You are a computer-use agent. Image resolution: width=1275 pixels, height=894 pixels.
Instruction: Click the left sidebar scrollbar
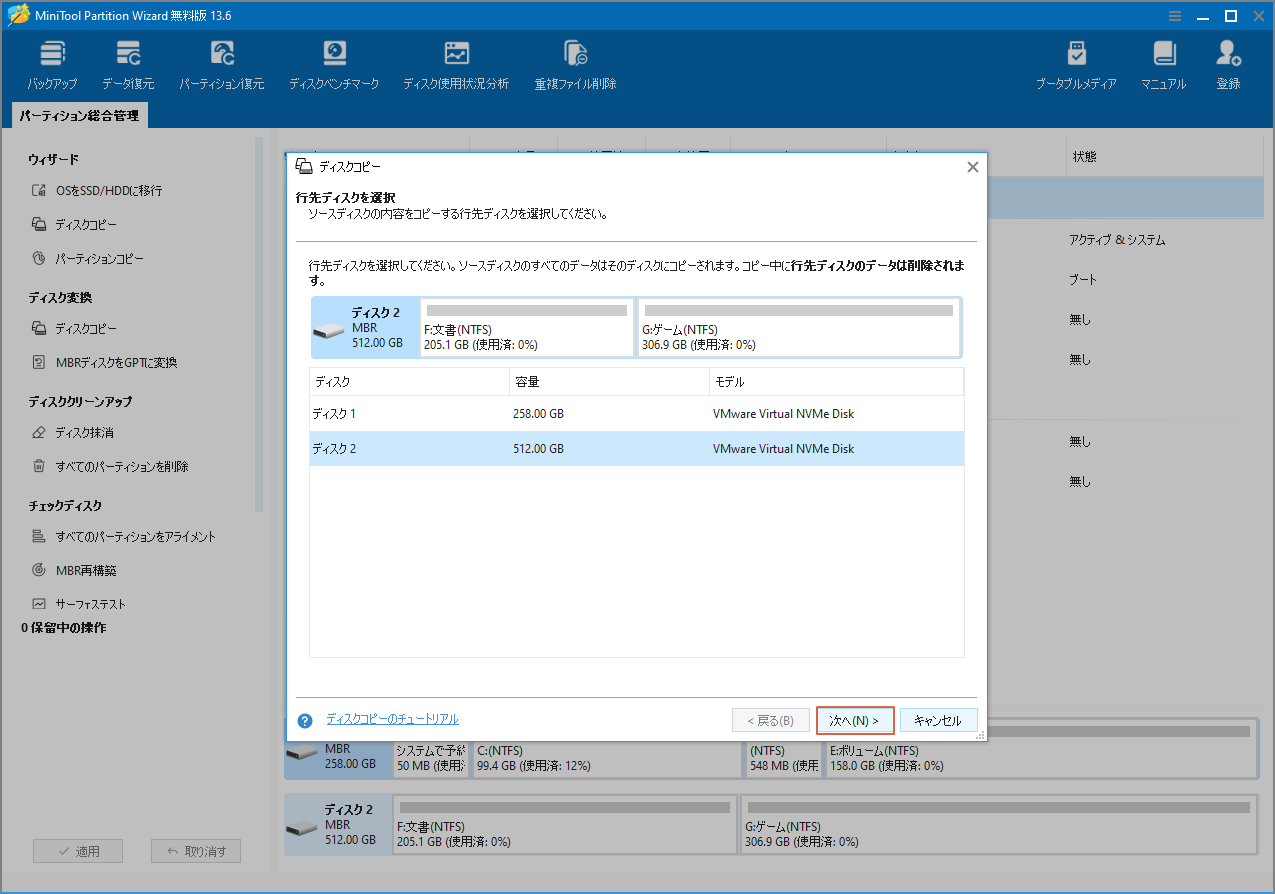click(x=259, y=325)
